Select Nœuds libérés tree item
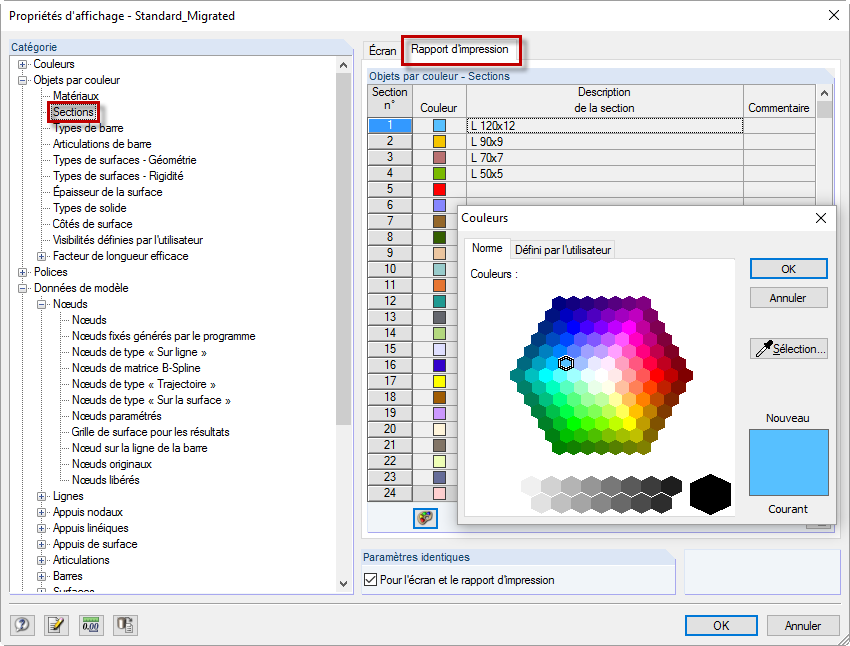The width and height of the screenshot is (850, 646). (x=106, y=480)
